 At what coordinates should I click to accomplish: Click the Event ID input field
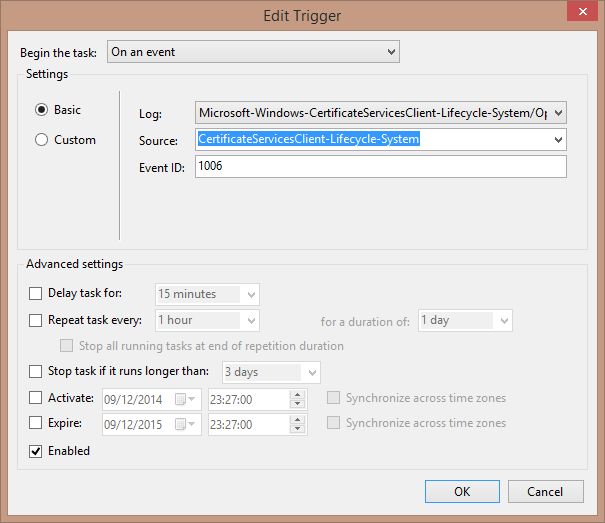380,166
